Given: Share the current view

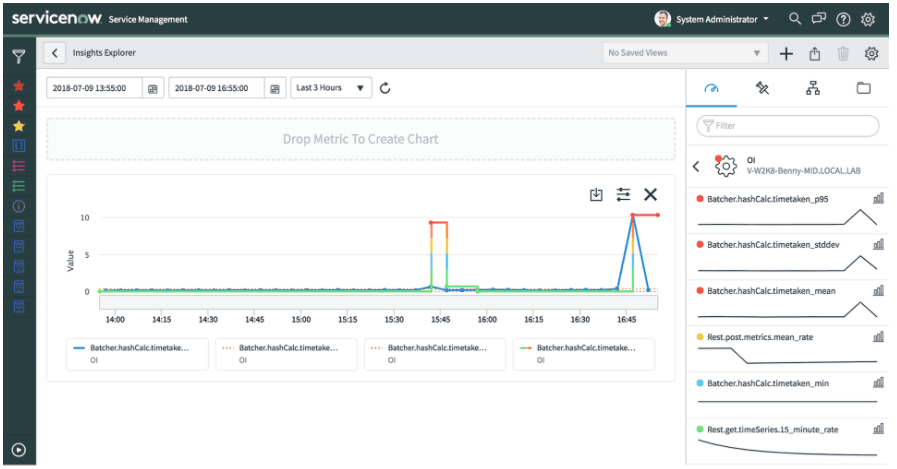Looking at the screenshot, I should 815,54.
